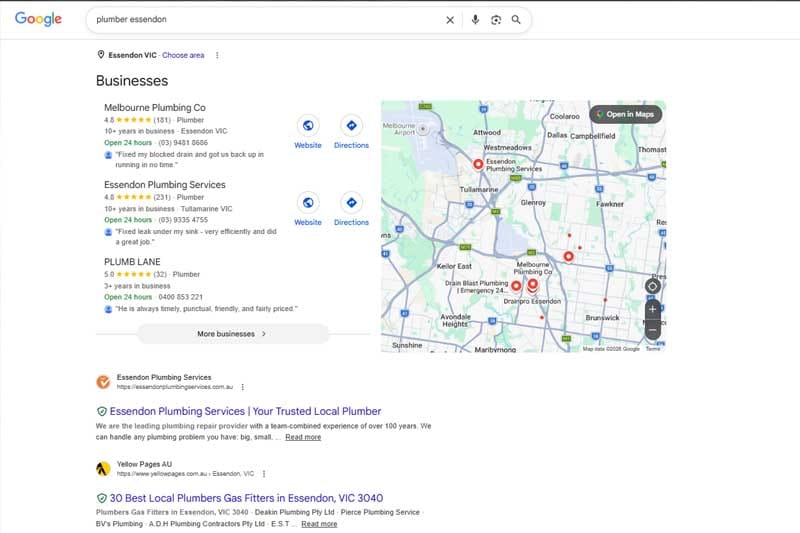
Task: Start voice search with microphone icon
Action: pyautogui.click(x=475, y=19)
